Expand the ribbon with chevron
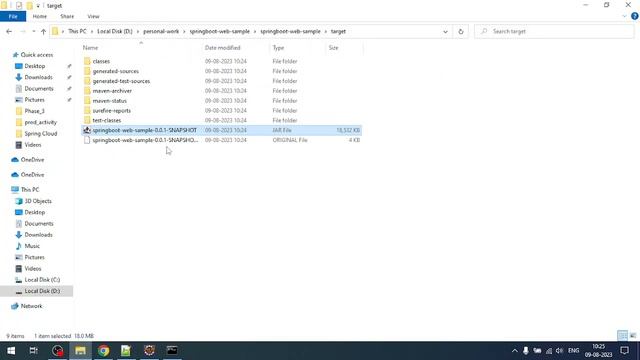Viewport: 640px width, 360px height. click(x=624, y=16)
